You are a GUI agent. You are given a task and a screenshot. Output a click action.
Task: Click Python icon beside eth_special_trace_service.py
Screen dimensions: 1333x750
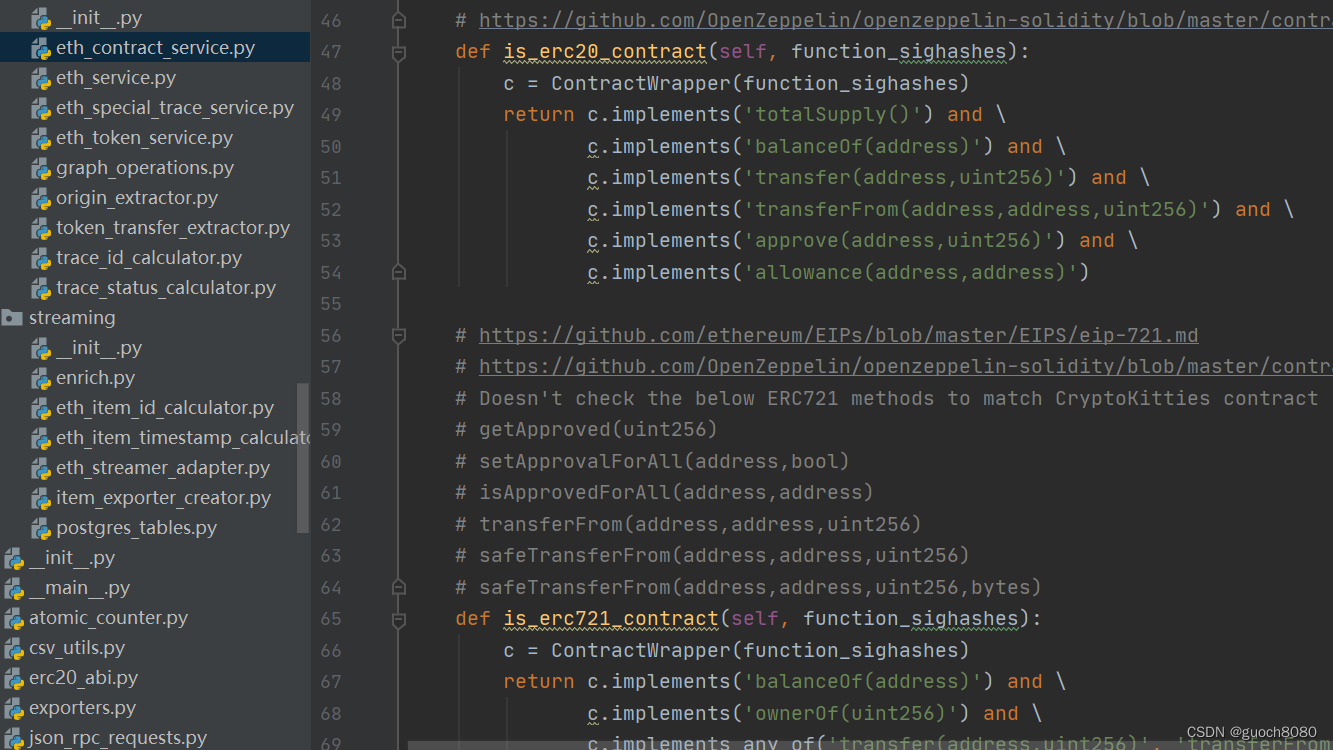(41, 108)
